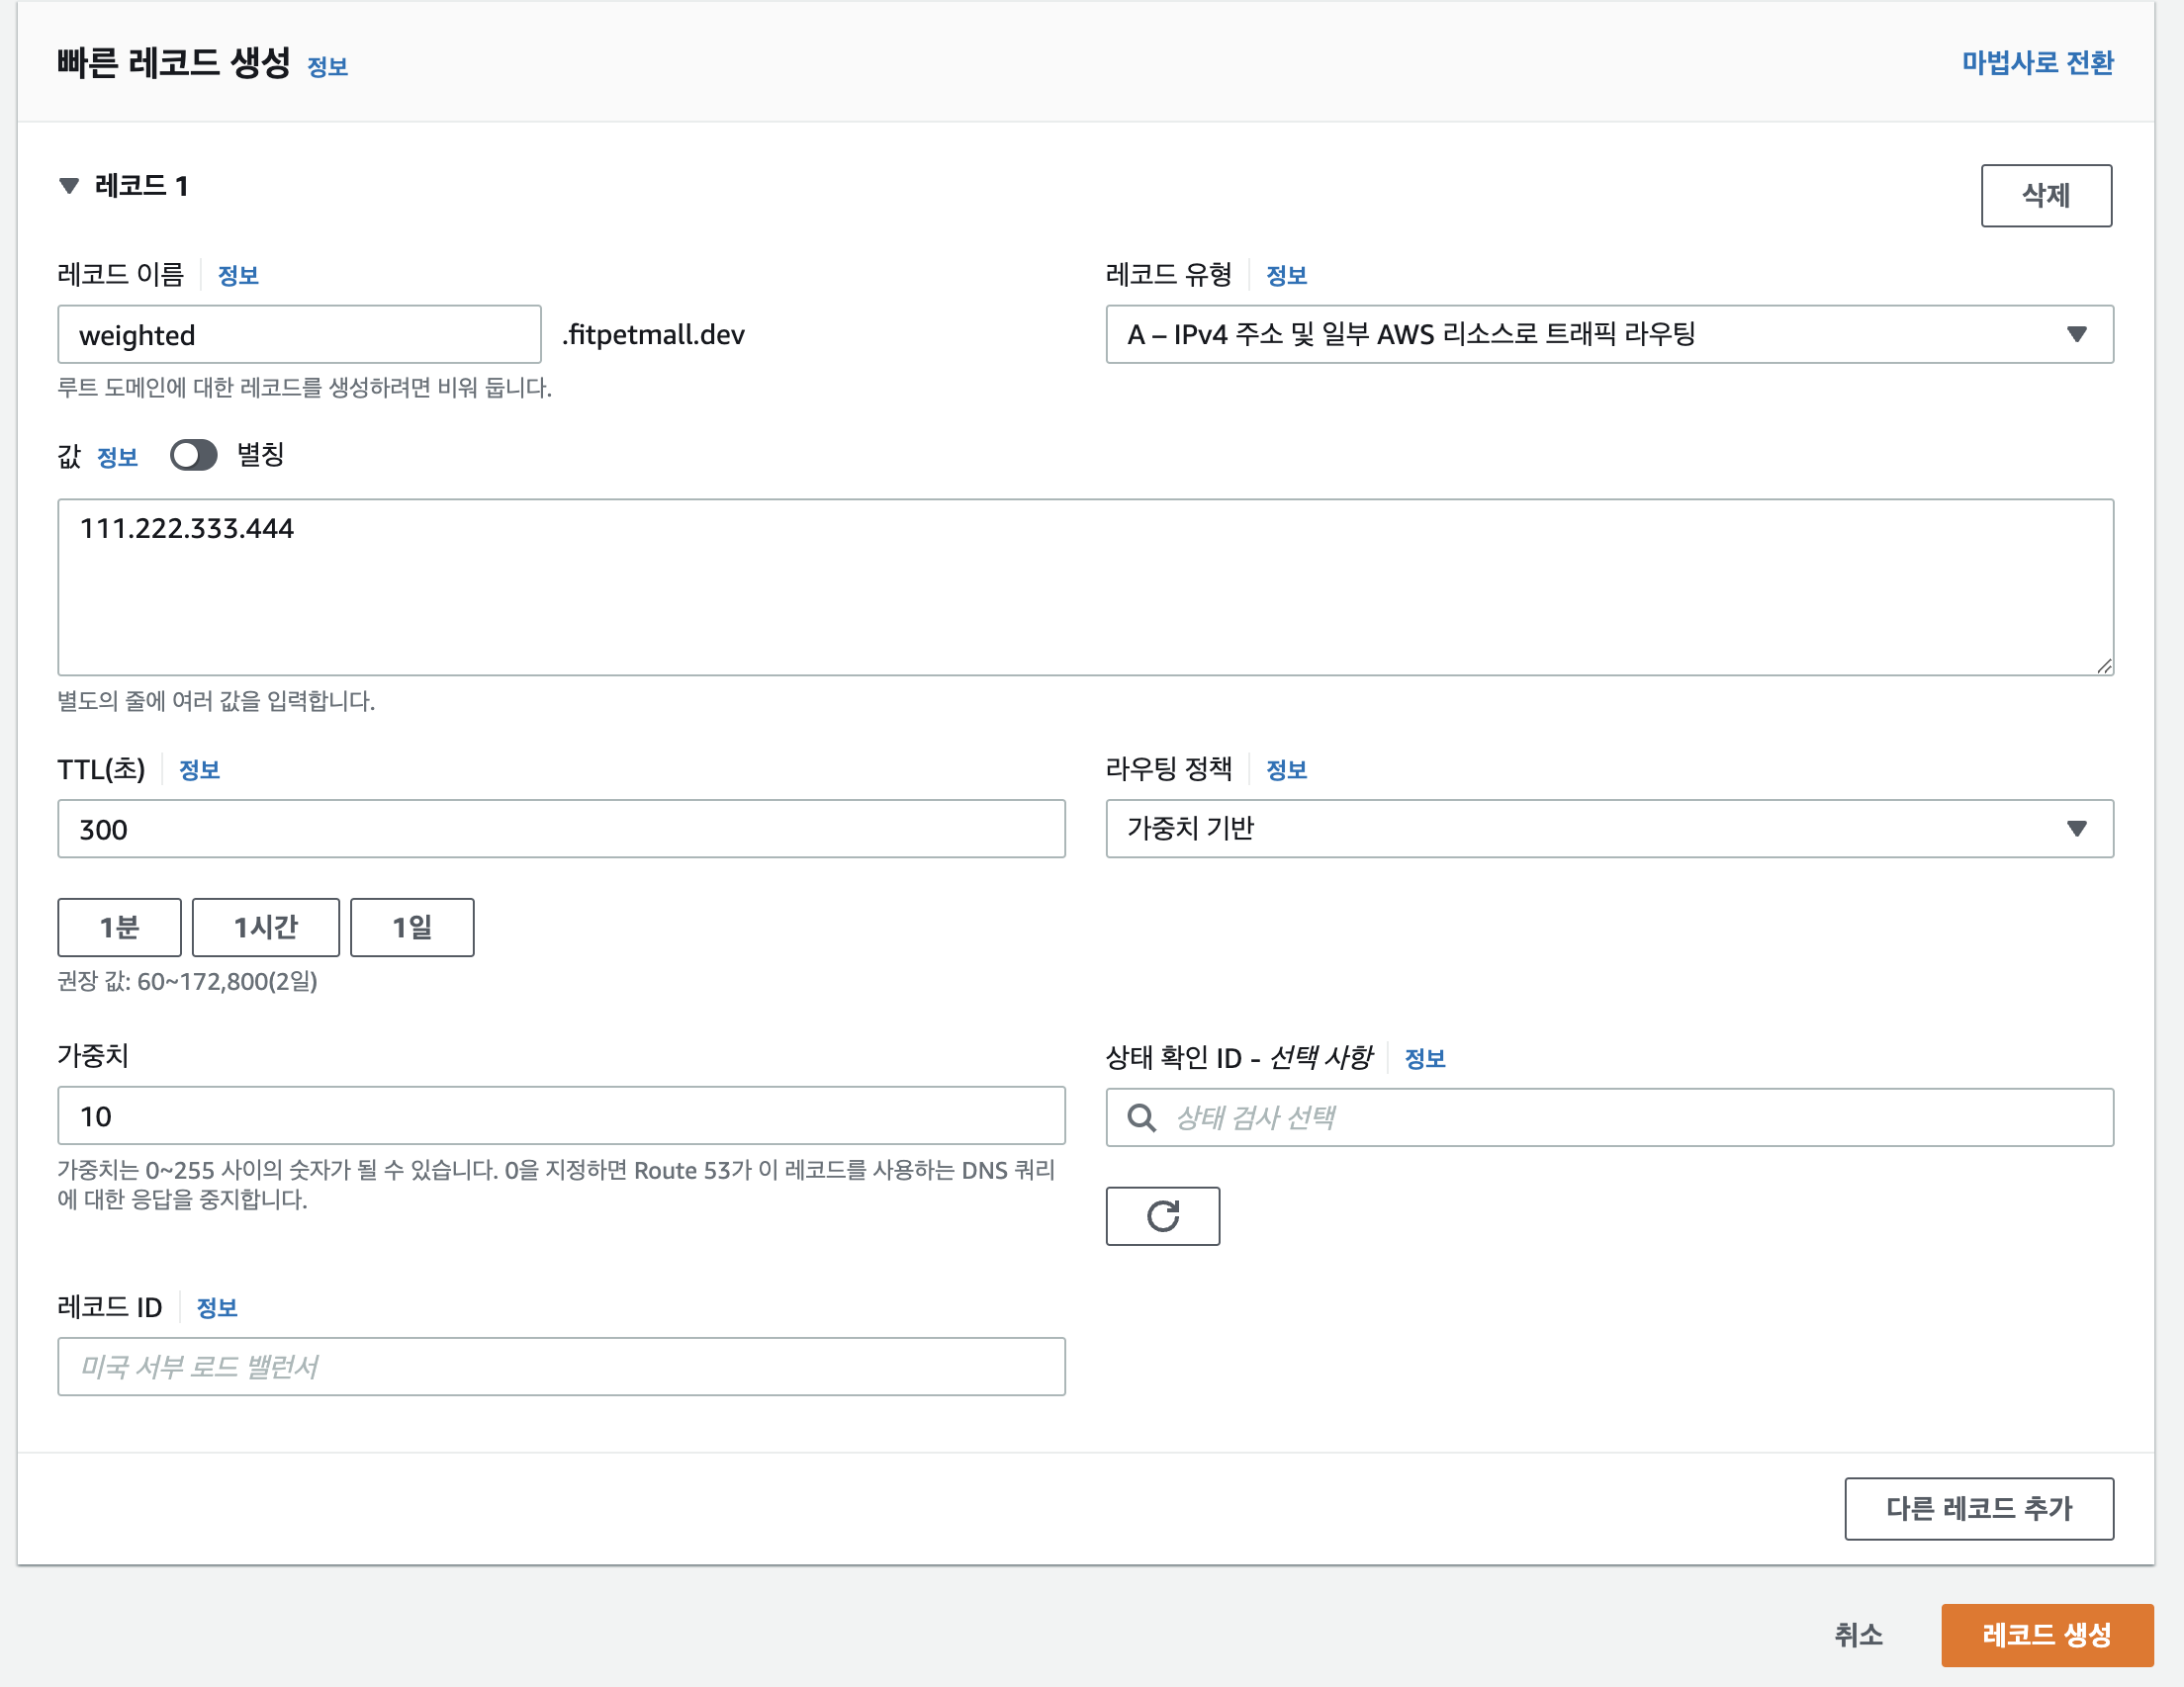Click the value textarea with 111.222.333.444
The width and height of the screenshot is (2184, 1687).
pos(1085,585)
